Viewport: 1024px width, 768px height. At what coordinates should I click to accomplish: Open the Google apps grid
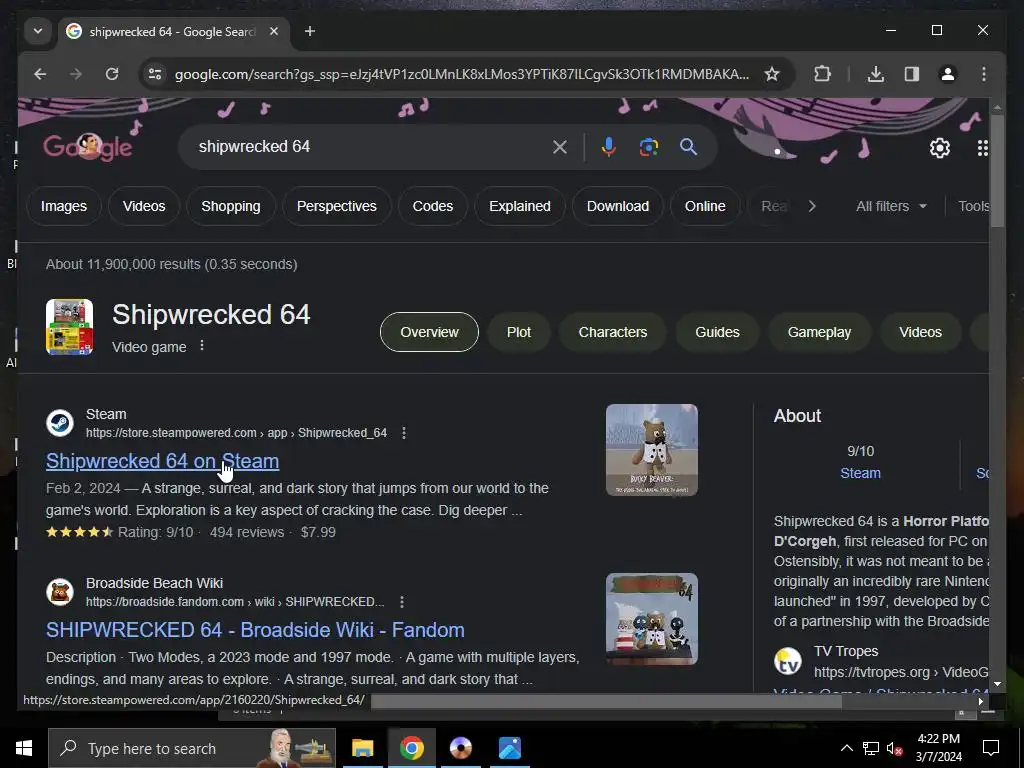(982, 148)
